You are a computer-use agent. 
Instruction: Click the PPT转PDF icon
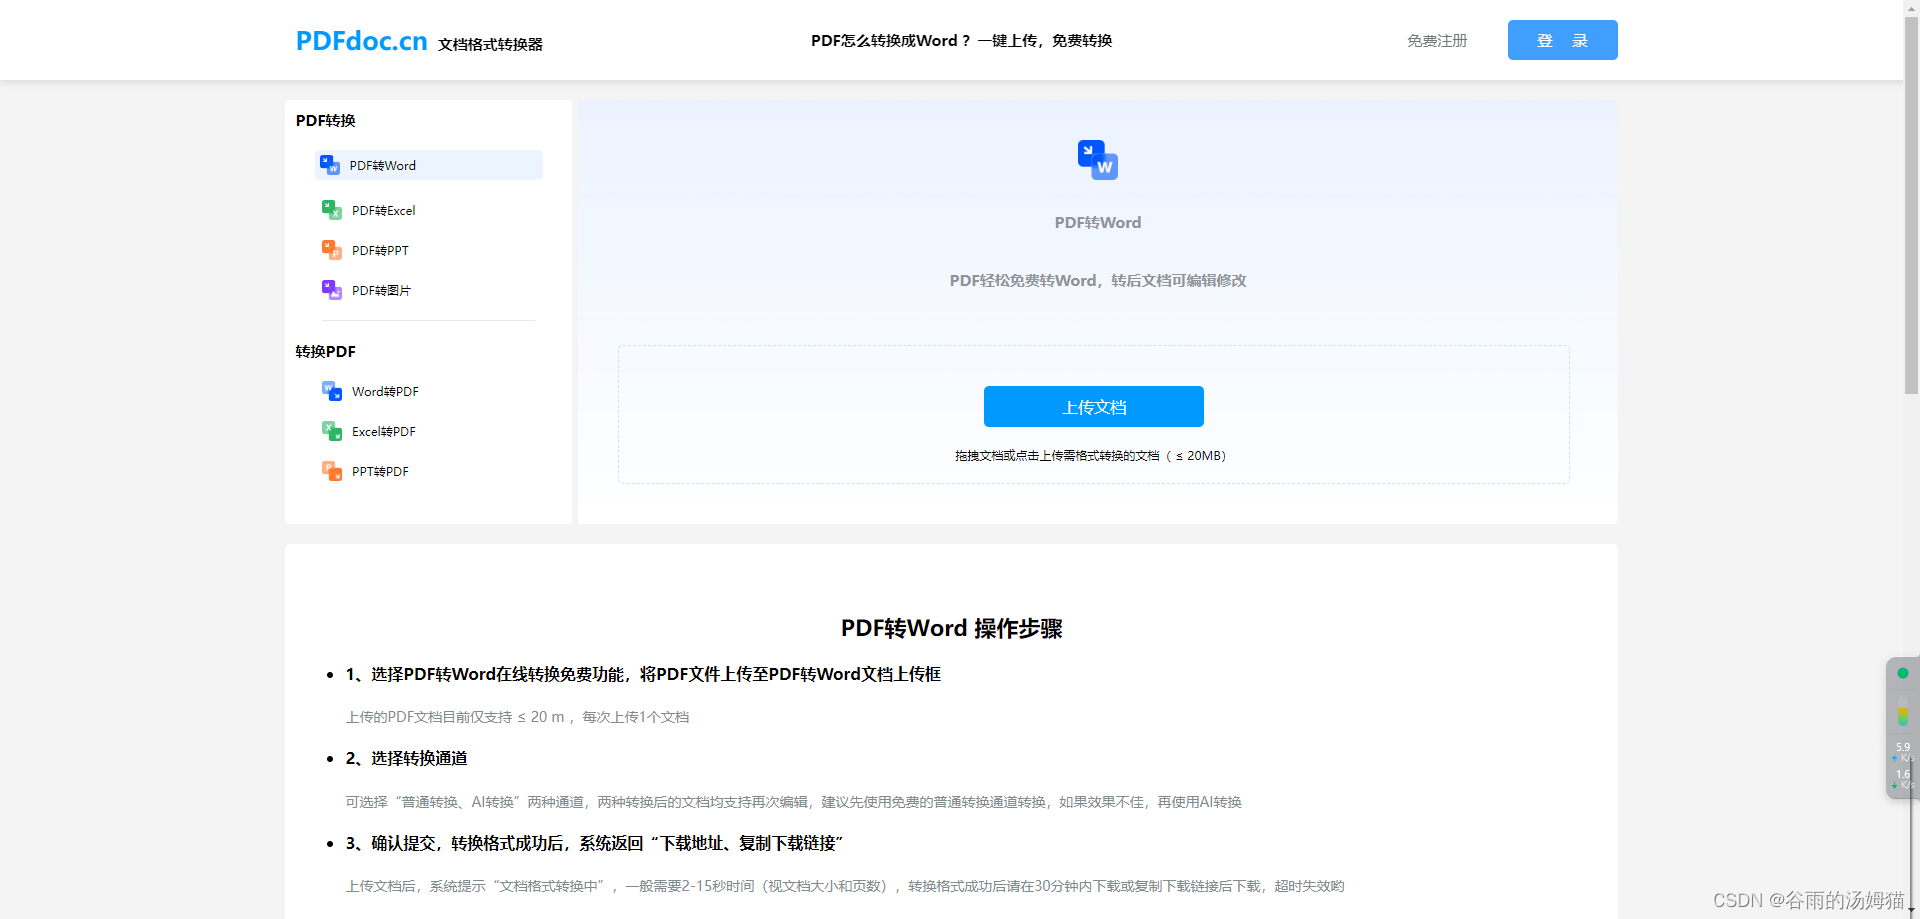tap(332, 471)
